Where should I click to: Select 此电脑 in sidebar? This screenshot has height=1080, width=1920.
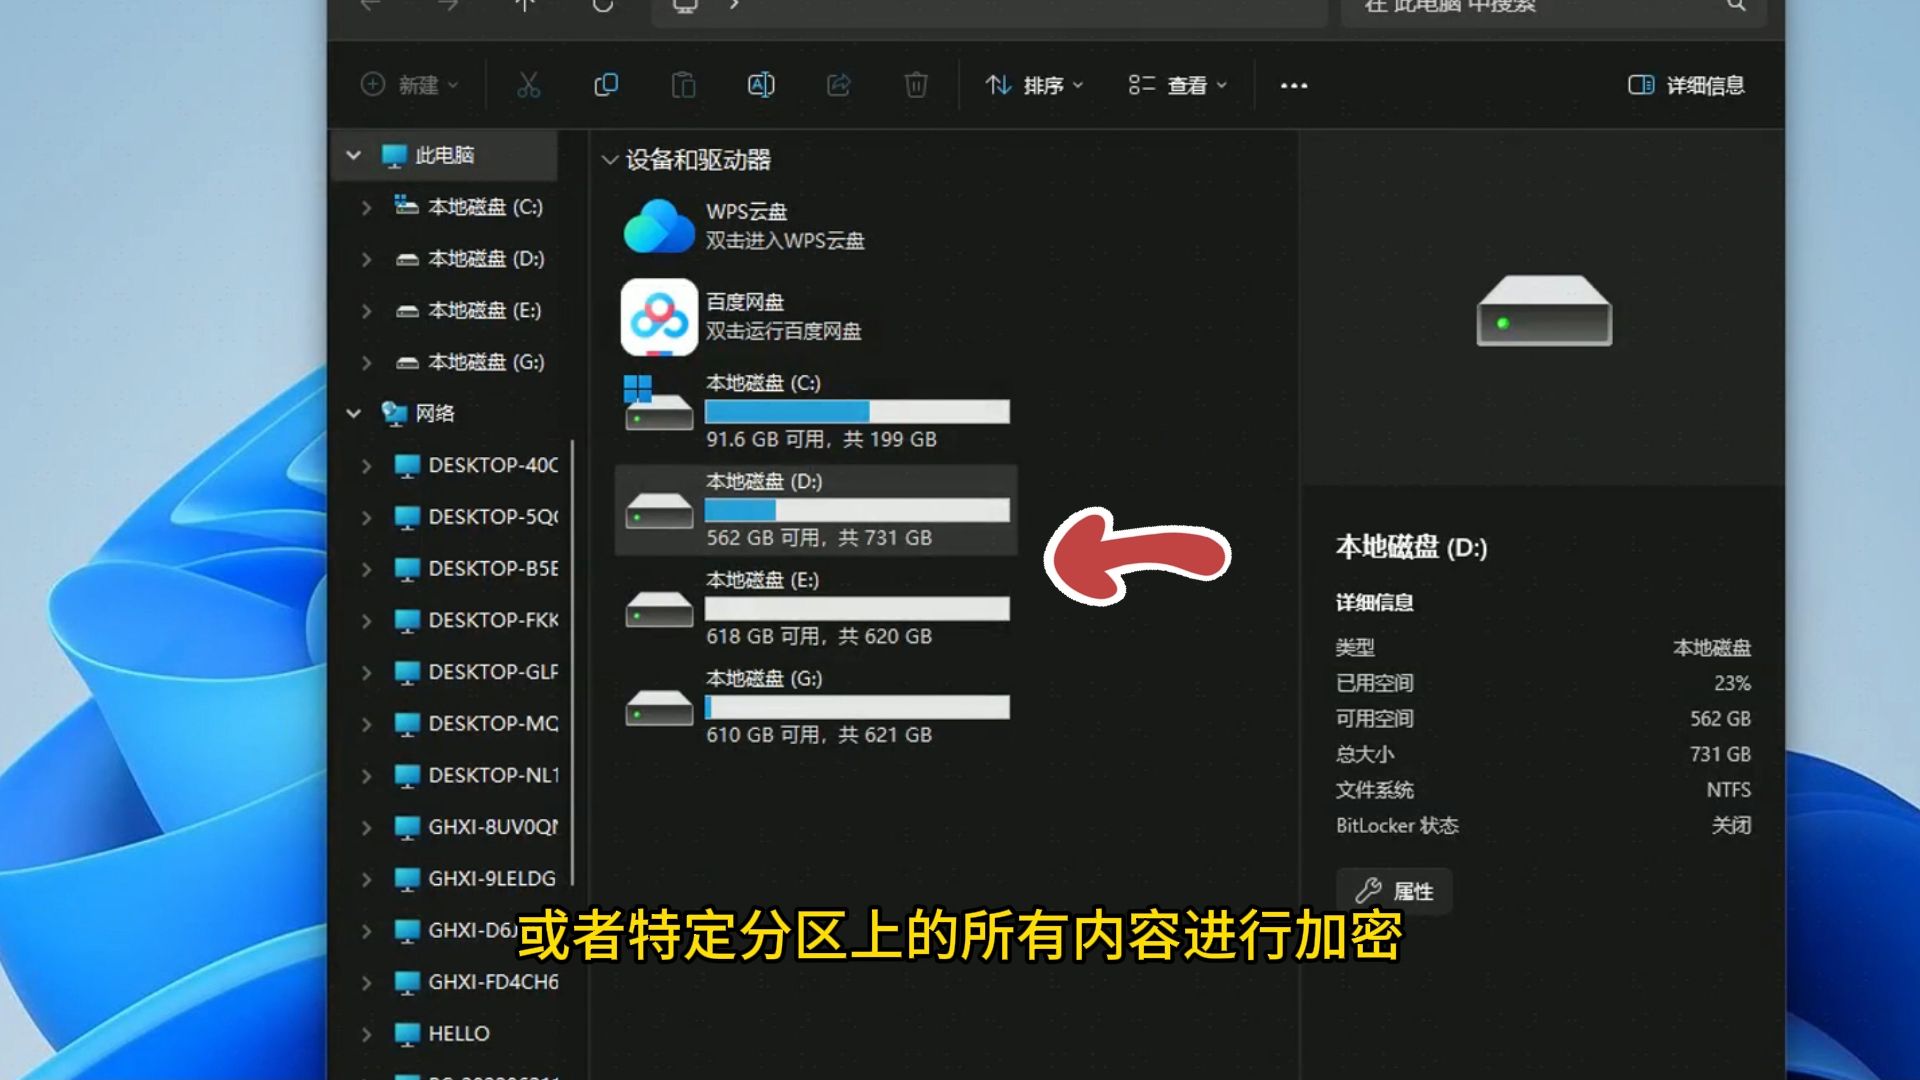pyautogui.click(x=444, y=155)
